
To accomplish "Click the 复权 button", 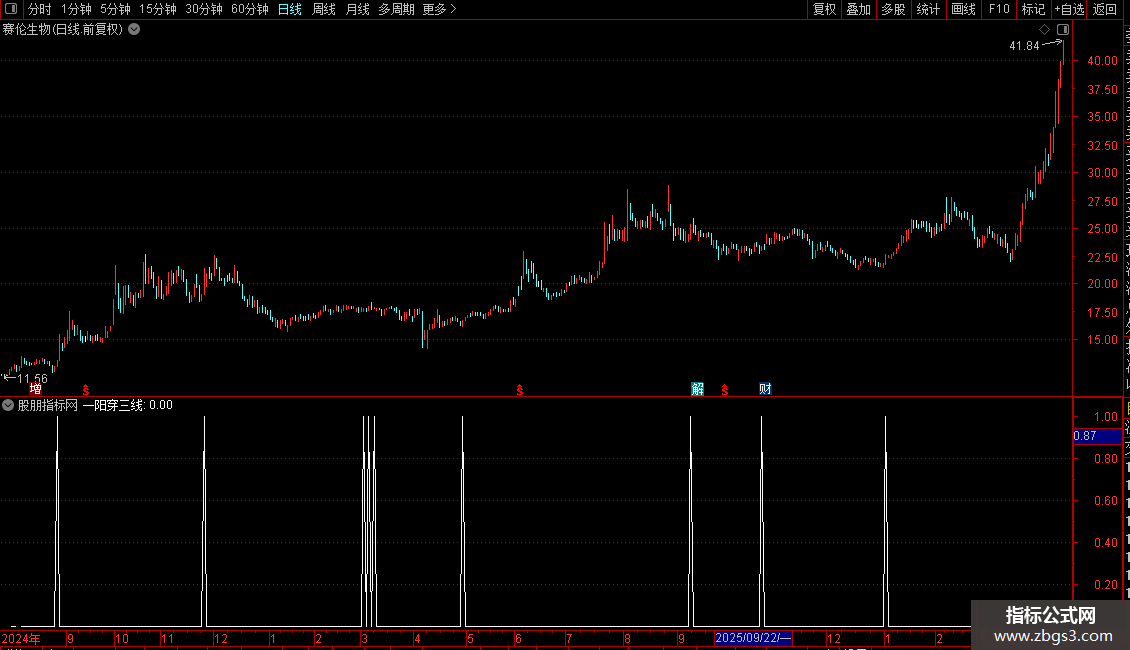I will 824,9.
